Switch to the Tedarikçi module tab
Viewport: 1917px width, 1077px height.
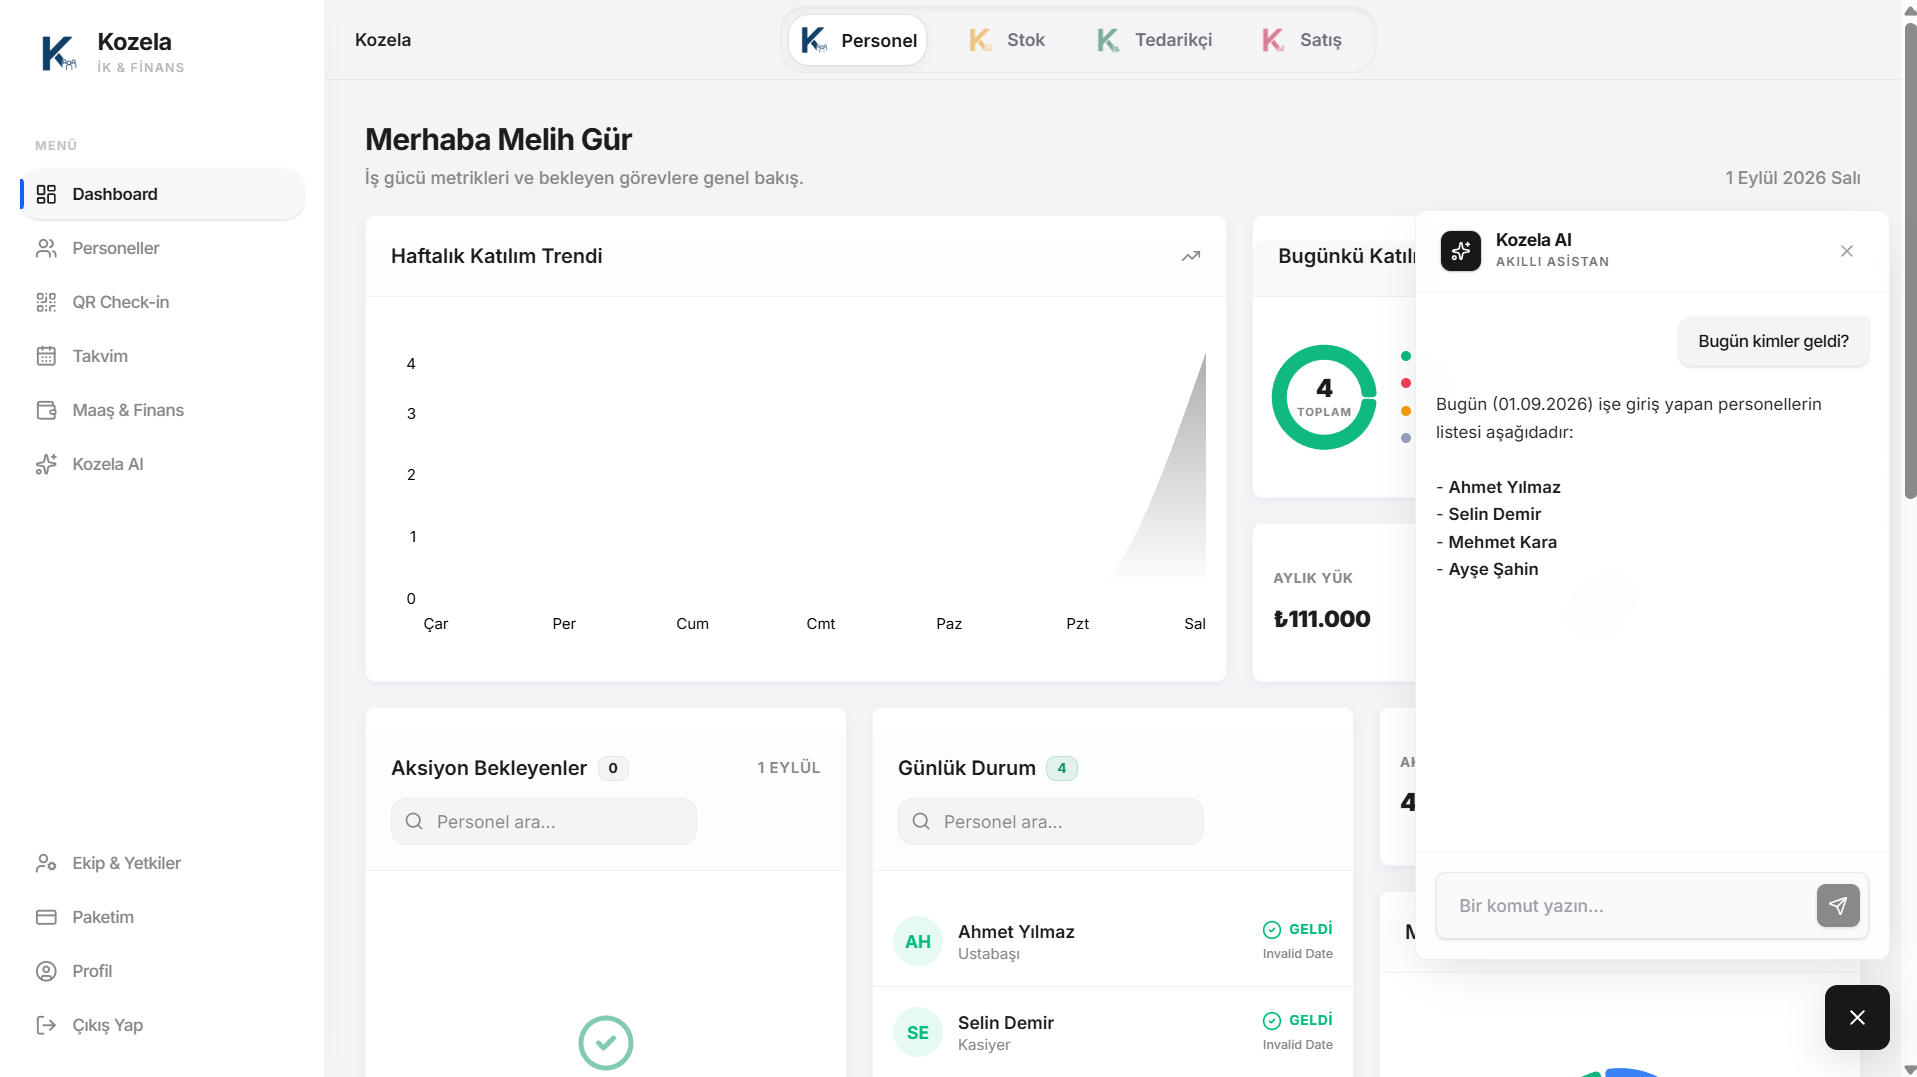tap(1155, 40)
